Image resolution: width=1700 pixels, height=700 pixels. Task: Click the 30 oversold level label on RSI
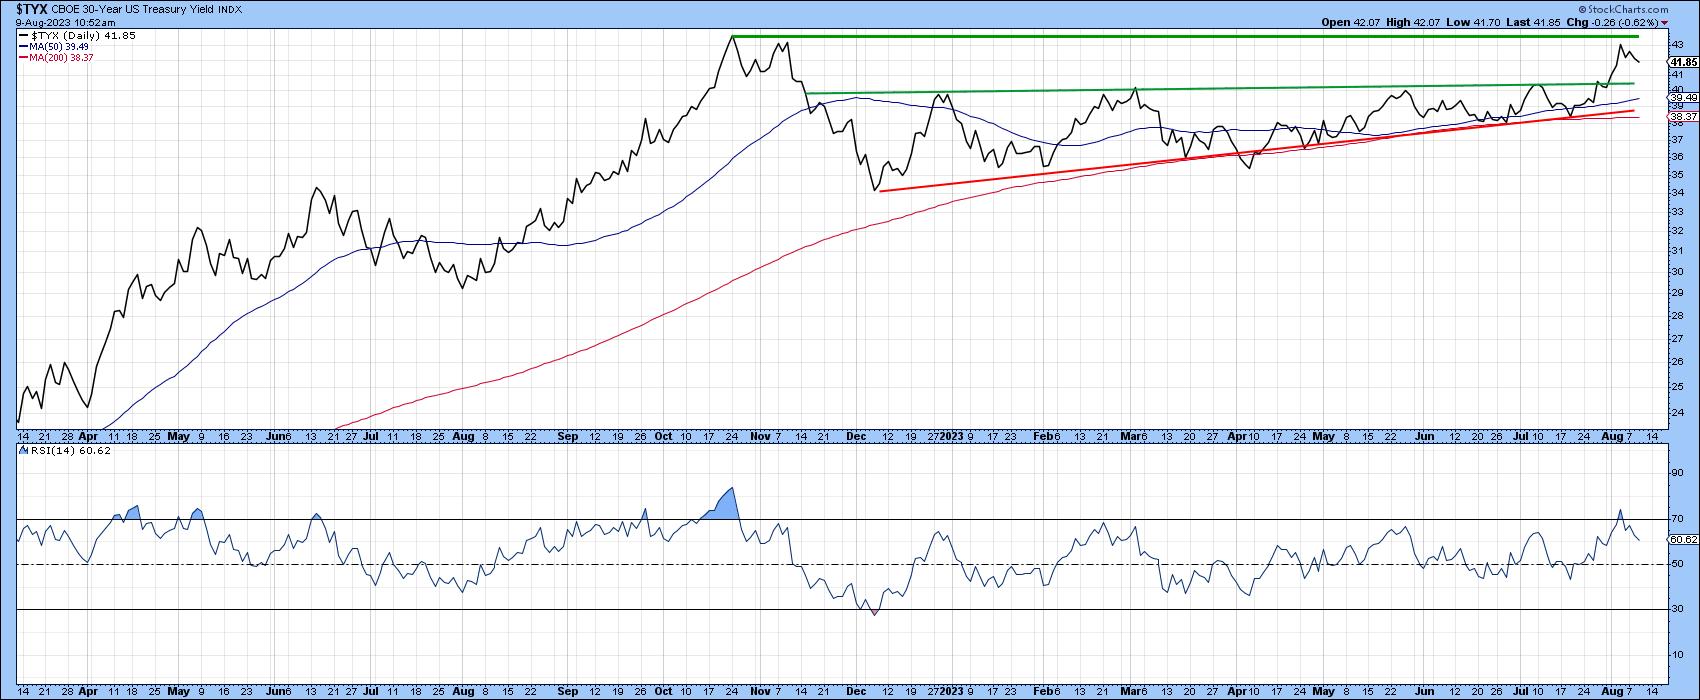(1677, 610)
